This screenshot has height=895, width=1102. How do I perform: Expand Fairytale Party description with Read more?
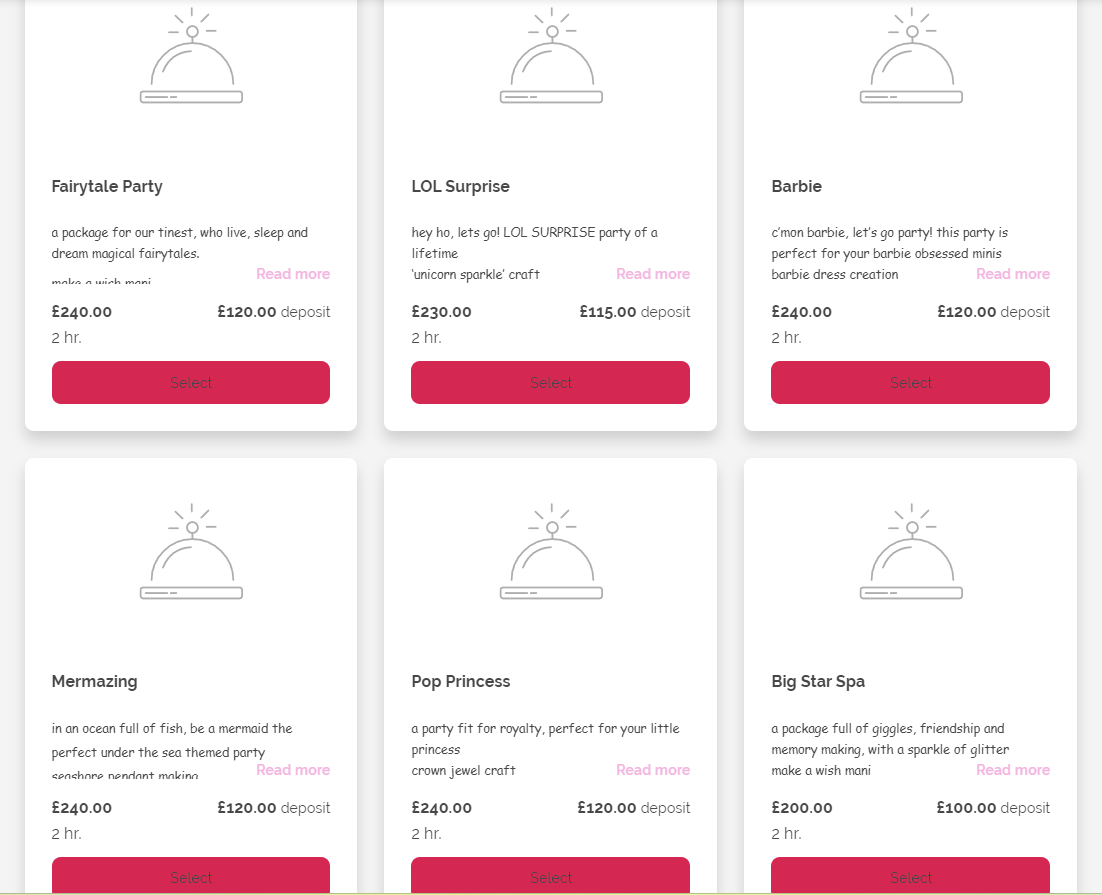[x=293, y=274]
